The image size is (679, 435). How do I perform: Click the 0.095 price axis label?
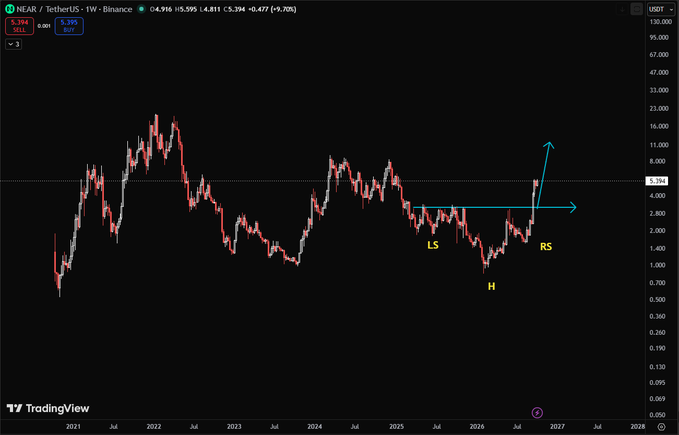pos(658,383)
